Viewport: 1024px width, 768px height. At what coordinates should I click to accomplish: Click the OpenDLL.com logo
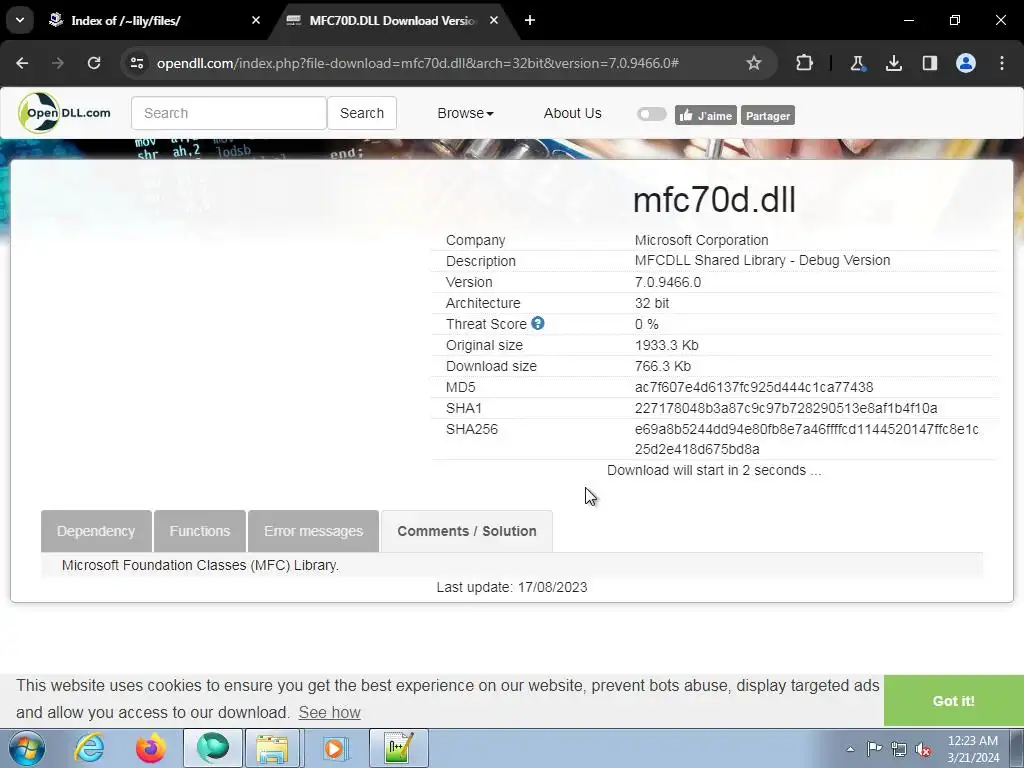pos(65,113)
